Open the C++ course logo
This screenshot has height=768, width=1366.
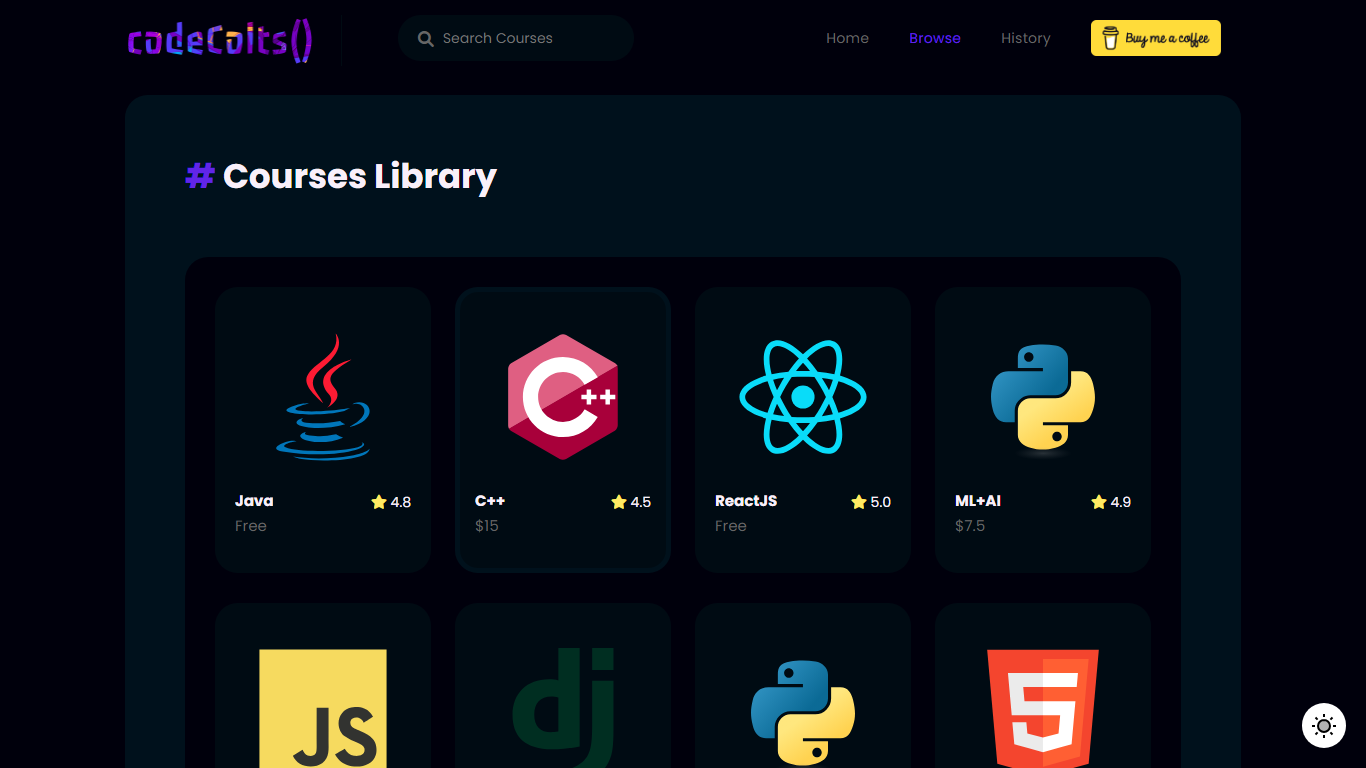tap(563, 397)
